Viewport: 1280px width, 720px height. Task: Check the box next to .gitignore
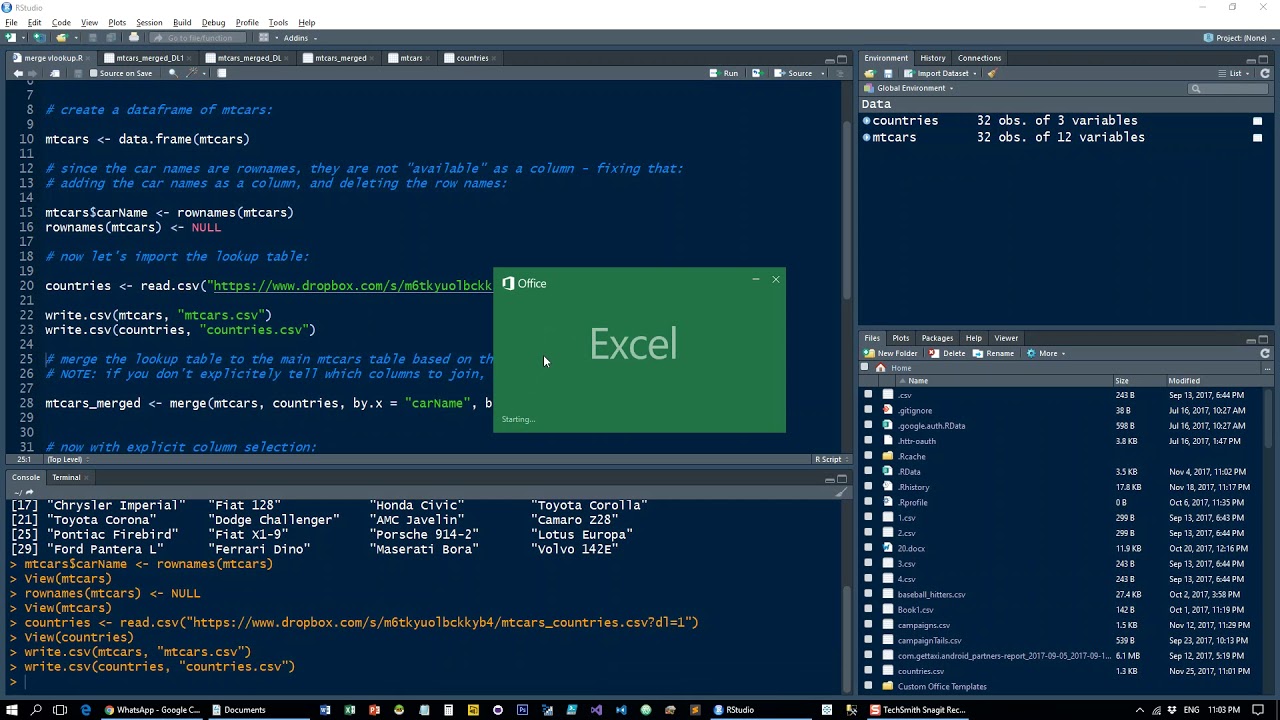click(868, 410)
